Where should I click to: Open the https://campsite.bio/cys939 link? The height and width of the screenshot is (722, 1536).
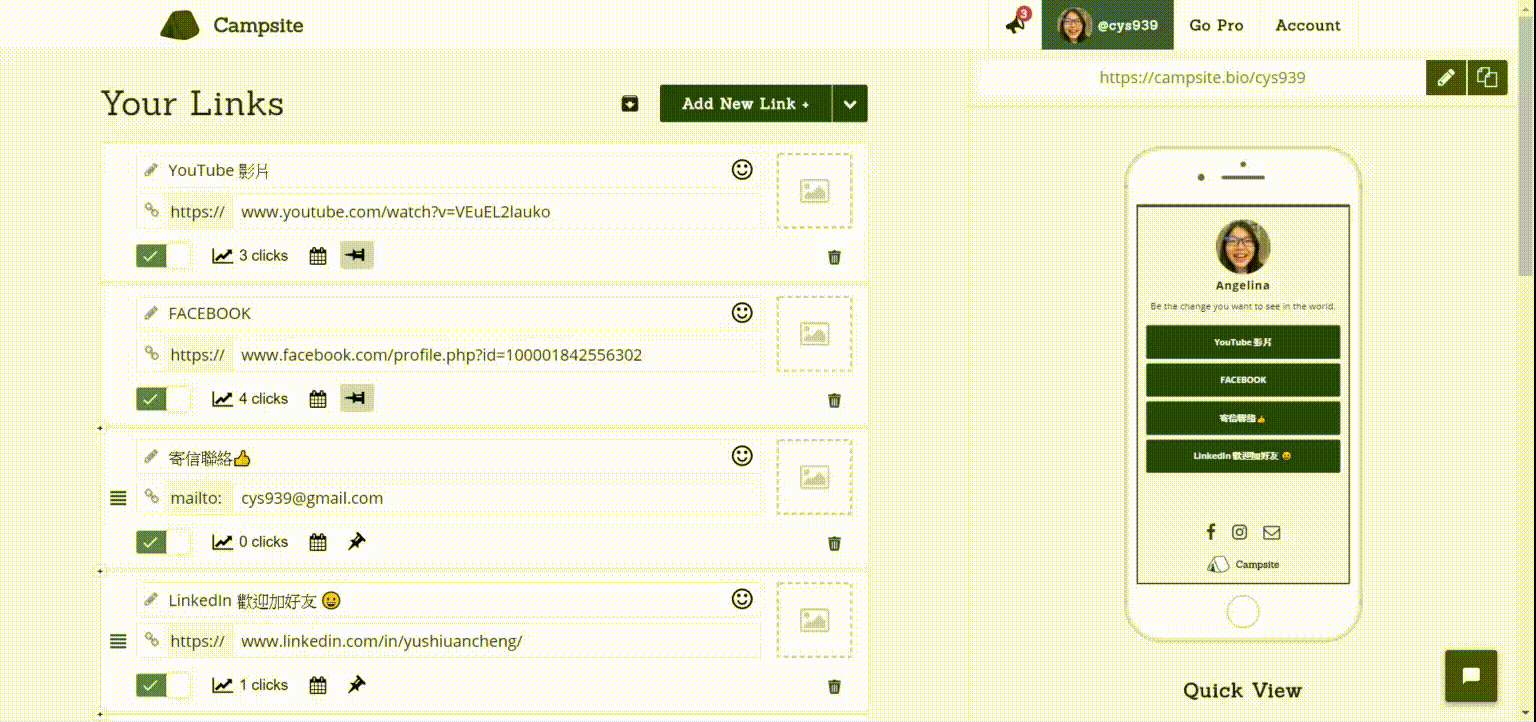(1202, 77)
